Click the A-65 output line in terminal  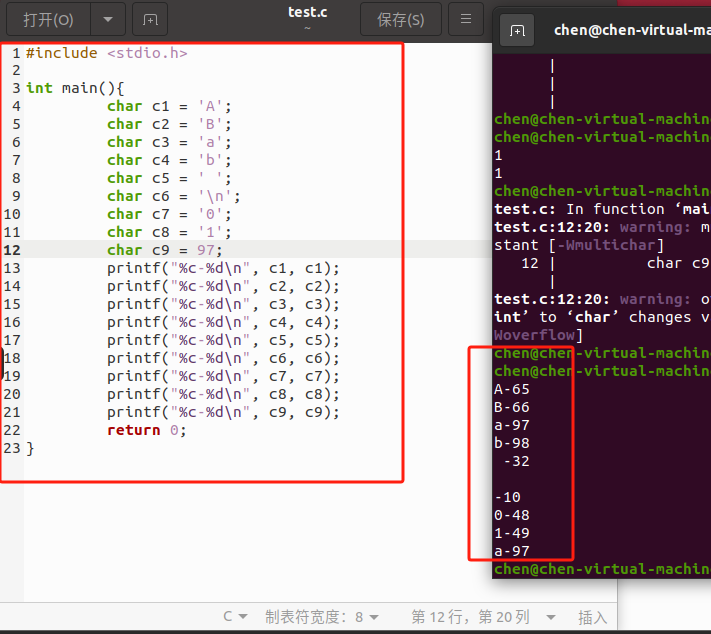tap(512, 390)
